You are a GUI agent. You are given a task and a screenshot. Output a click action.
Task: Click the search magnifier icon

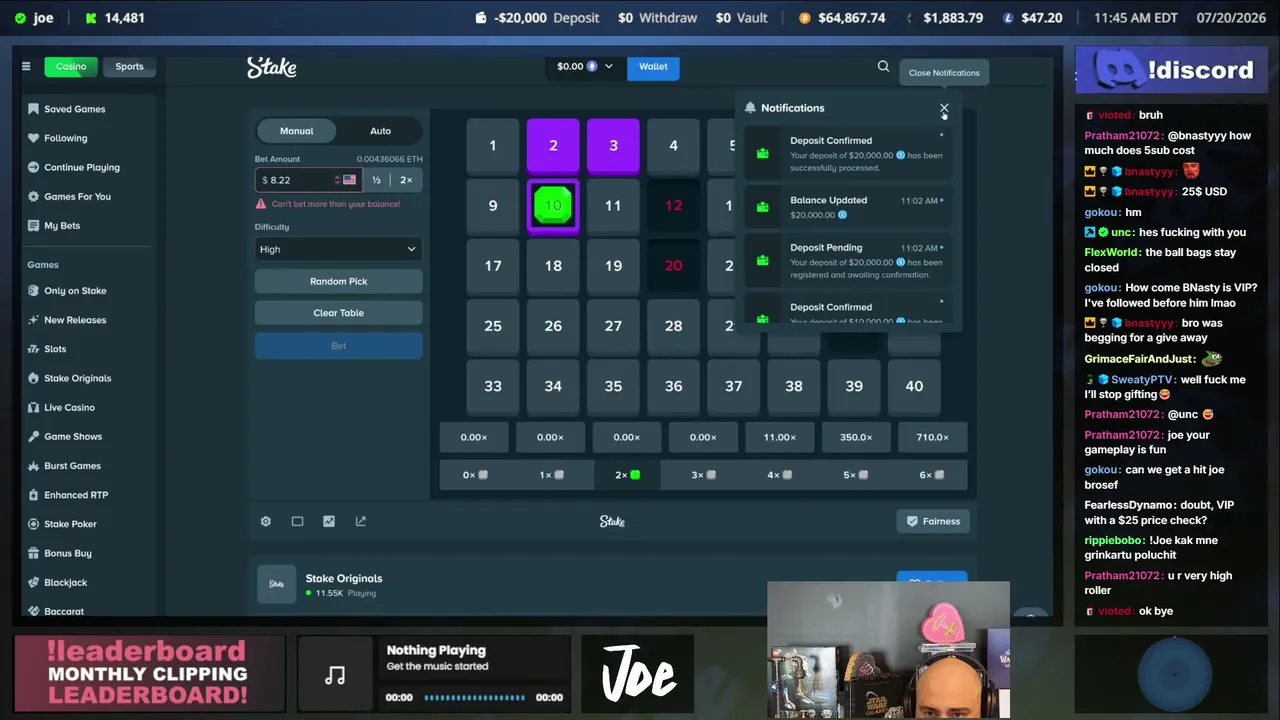[x=883, y=66]
